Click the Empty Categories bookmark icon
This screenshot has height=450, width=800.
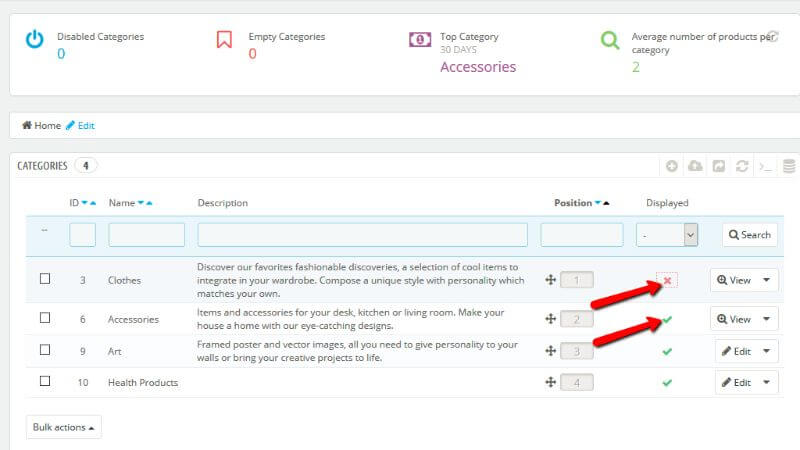[x=224, y=39]
